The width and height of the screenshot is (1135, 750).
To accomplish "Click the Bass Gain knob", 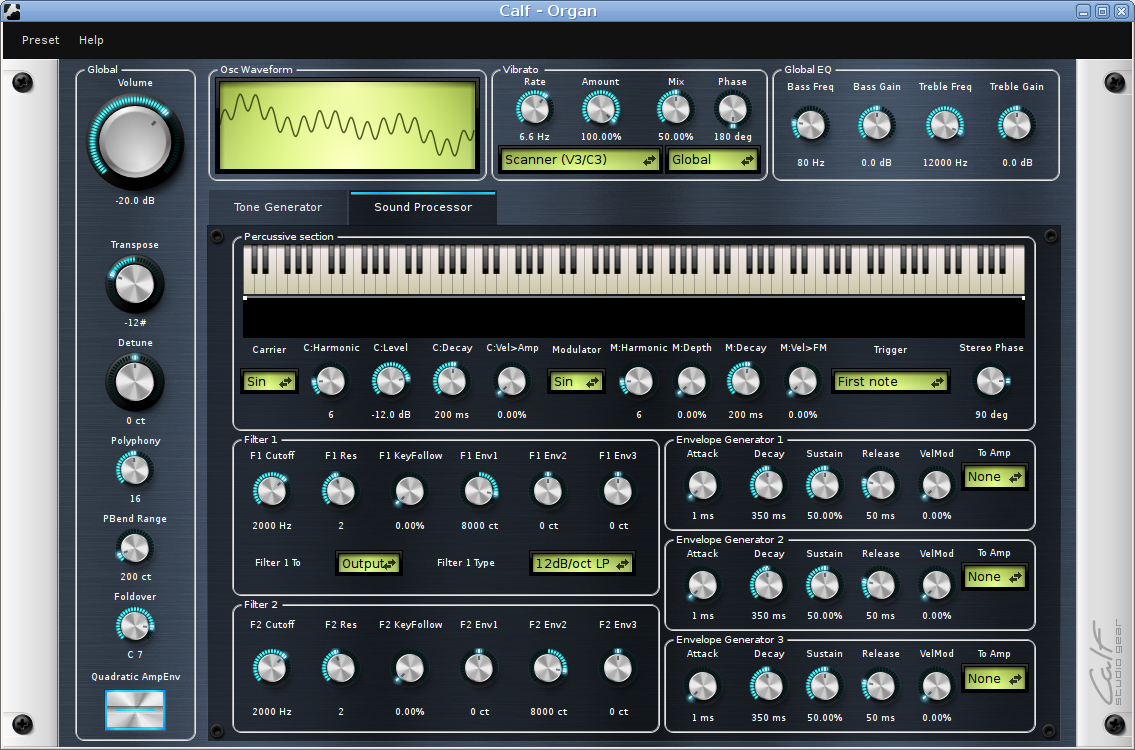I will click(x=877, y=125).
